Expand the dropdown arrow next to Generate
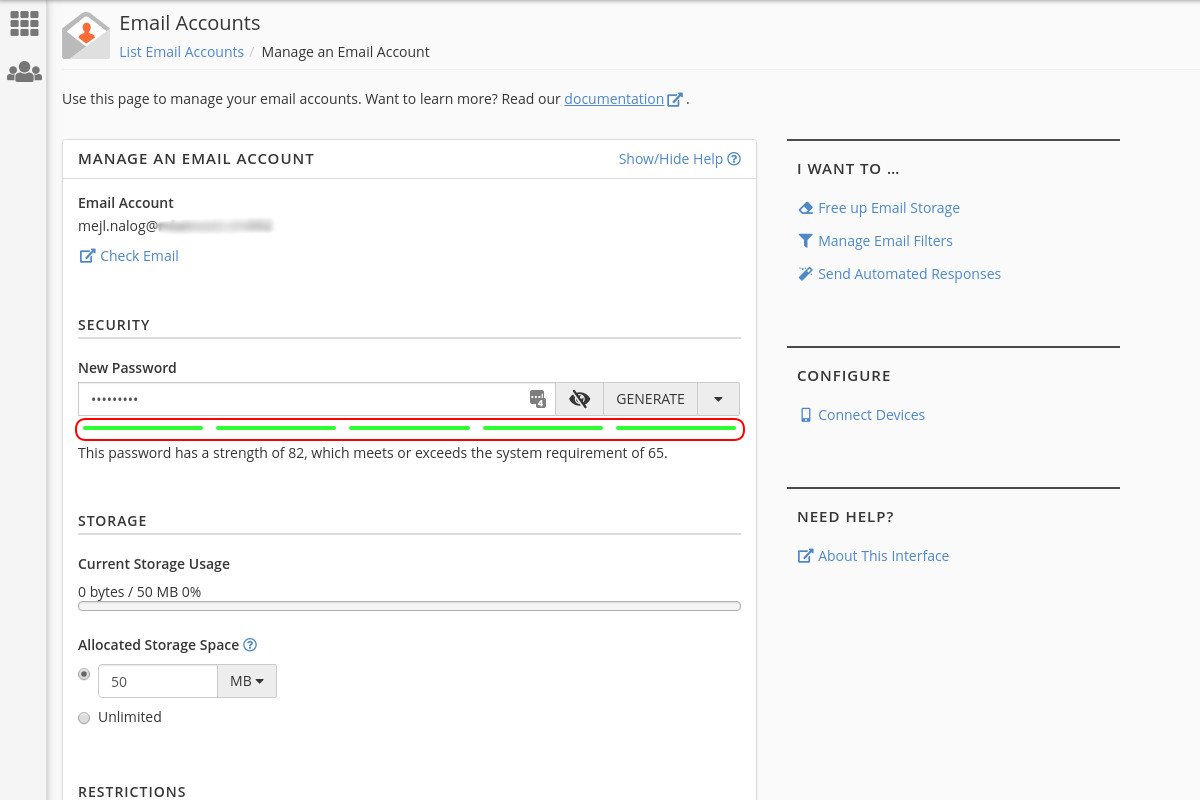 (x=718, y=399)
